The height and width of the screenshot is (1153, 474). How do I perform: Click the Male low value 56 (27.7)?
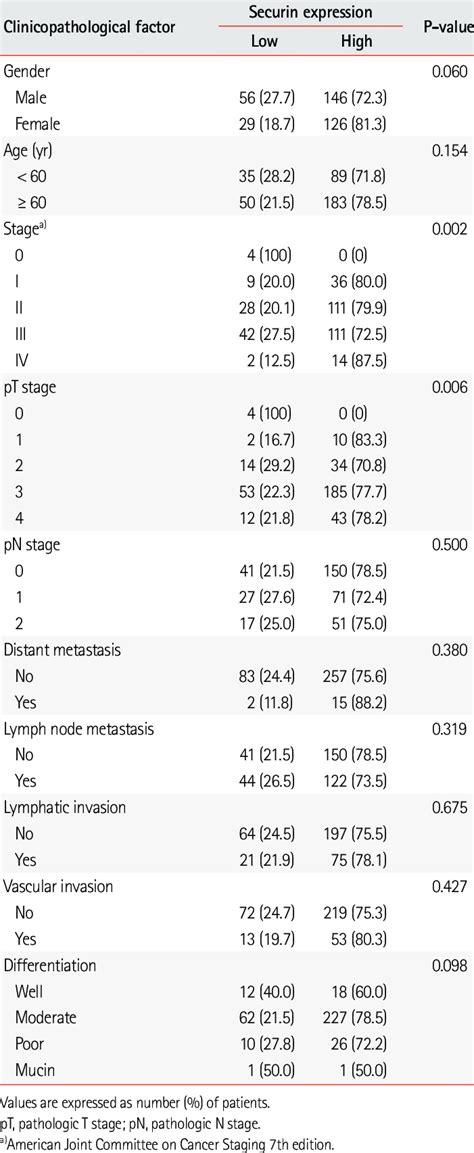coord(265,96)
